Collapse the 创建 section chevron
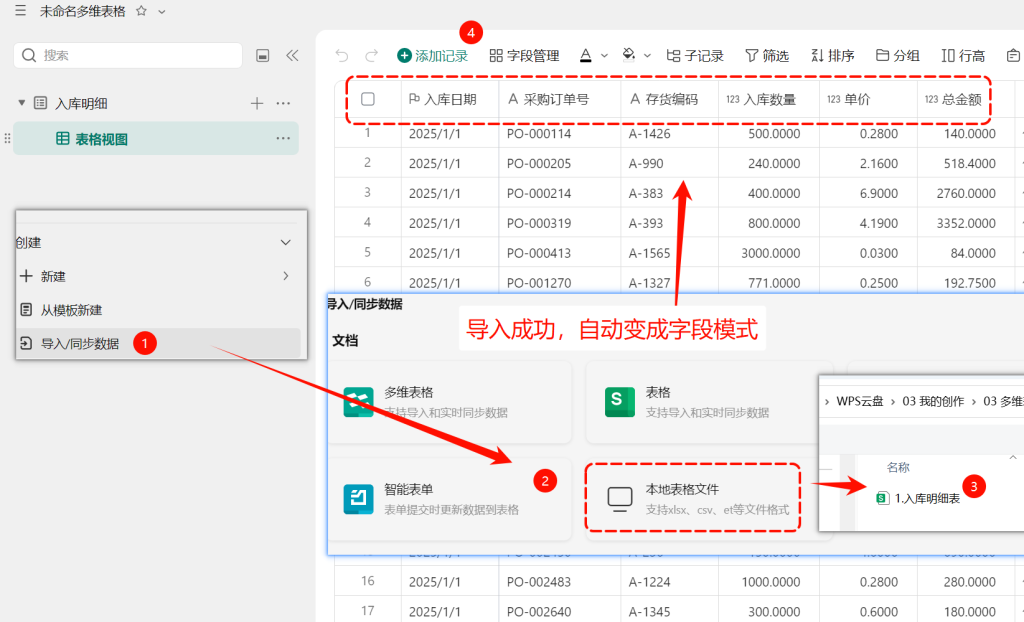This screenshot has width=1024, height=622. click(285, 242)
